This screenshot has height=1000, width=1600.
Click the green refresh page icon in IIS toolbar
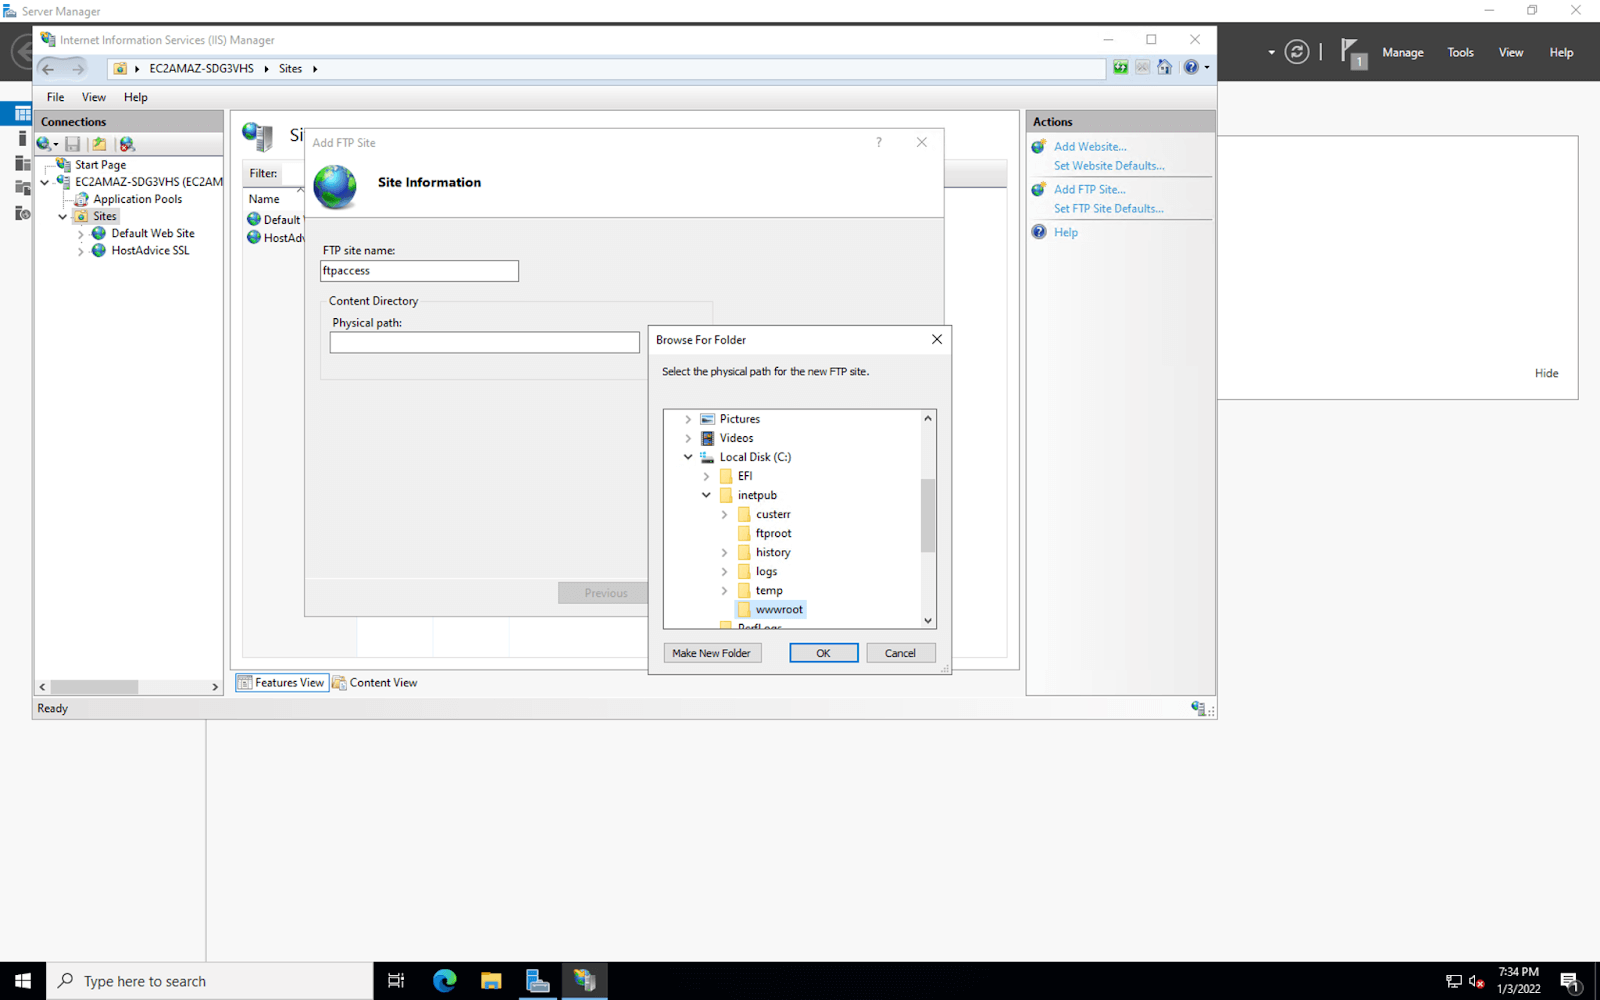click(x=1120, y=67)
